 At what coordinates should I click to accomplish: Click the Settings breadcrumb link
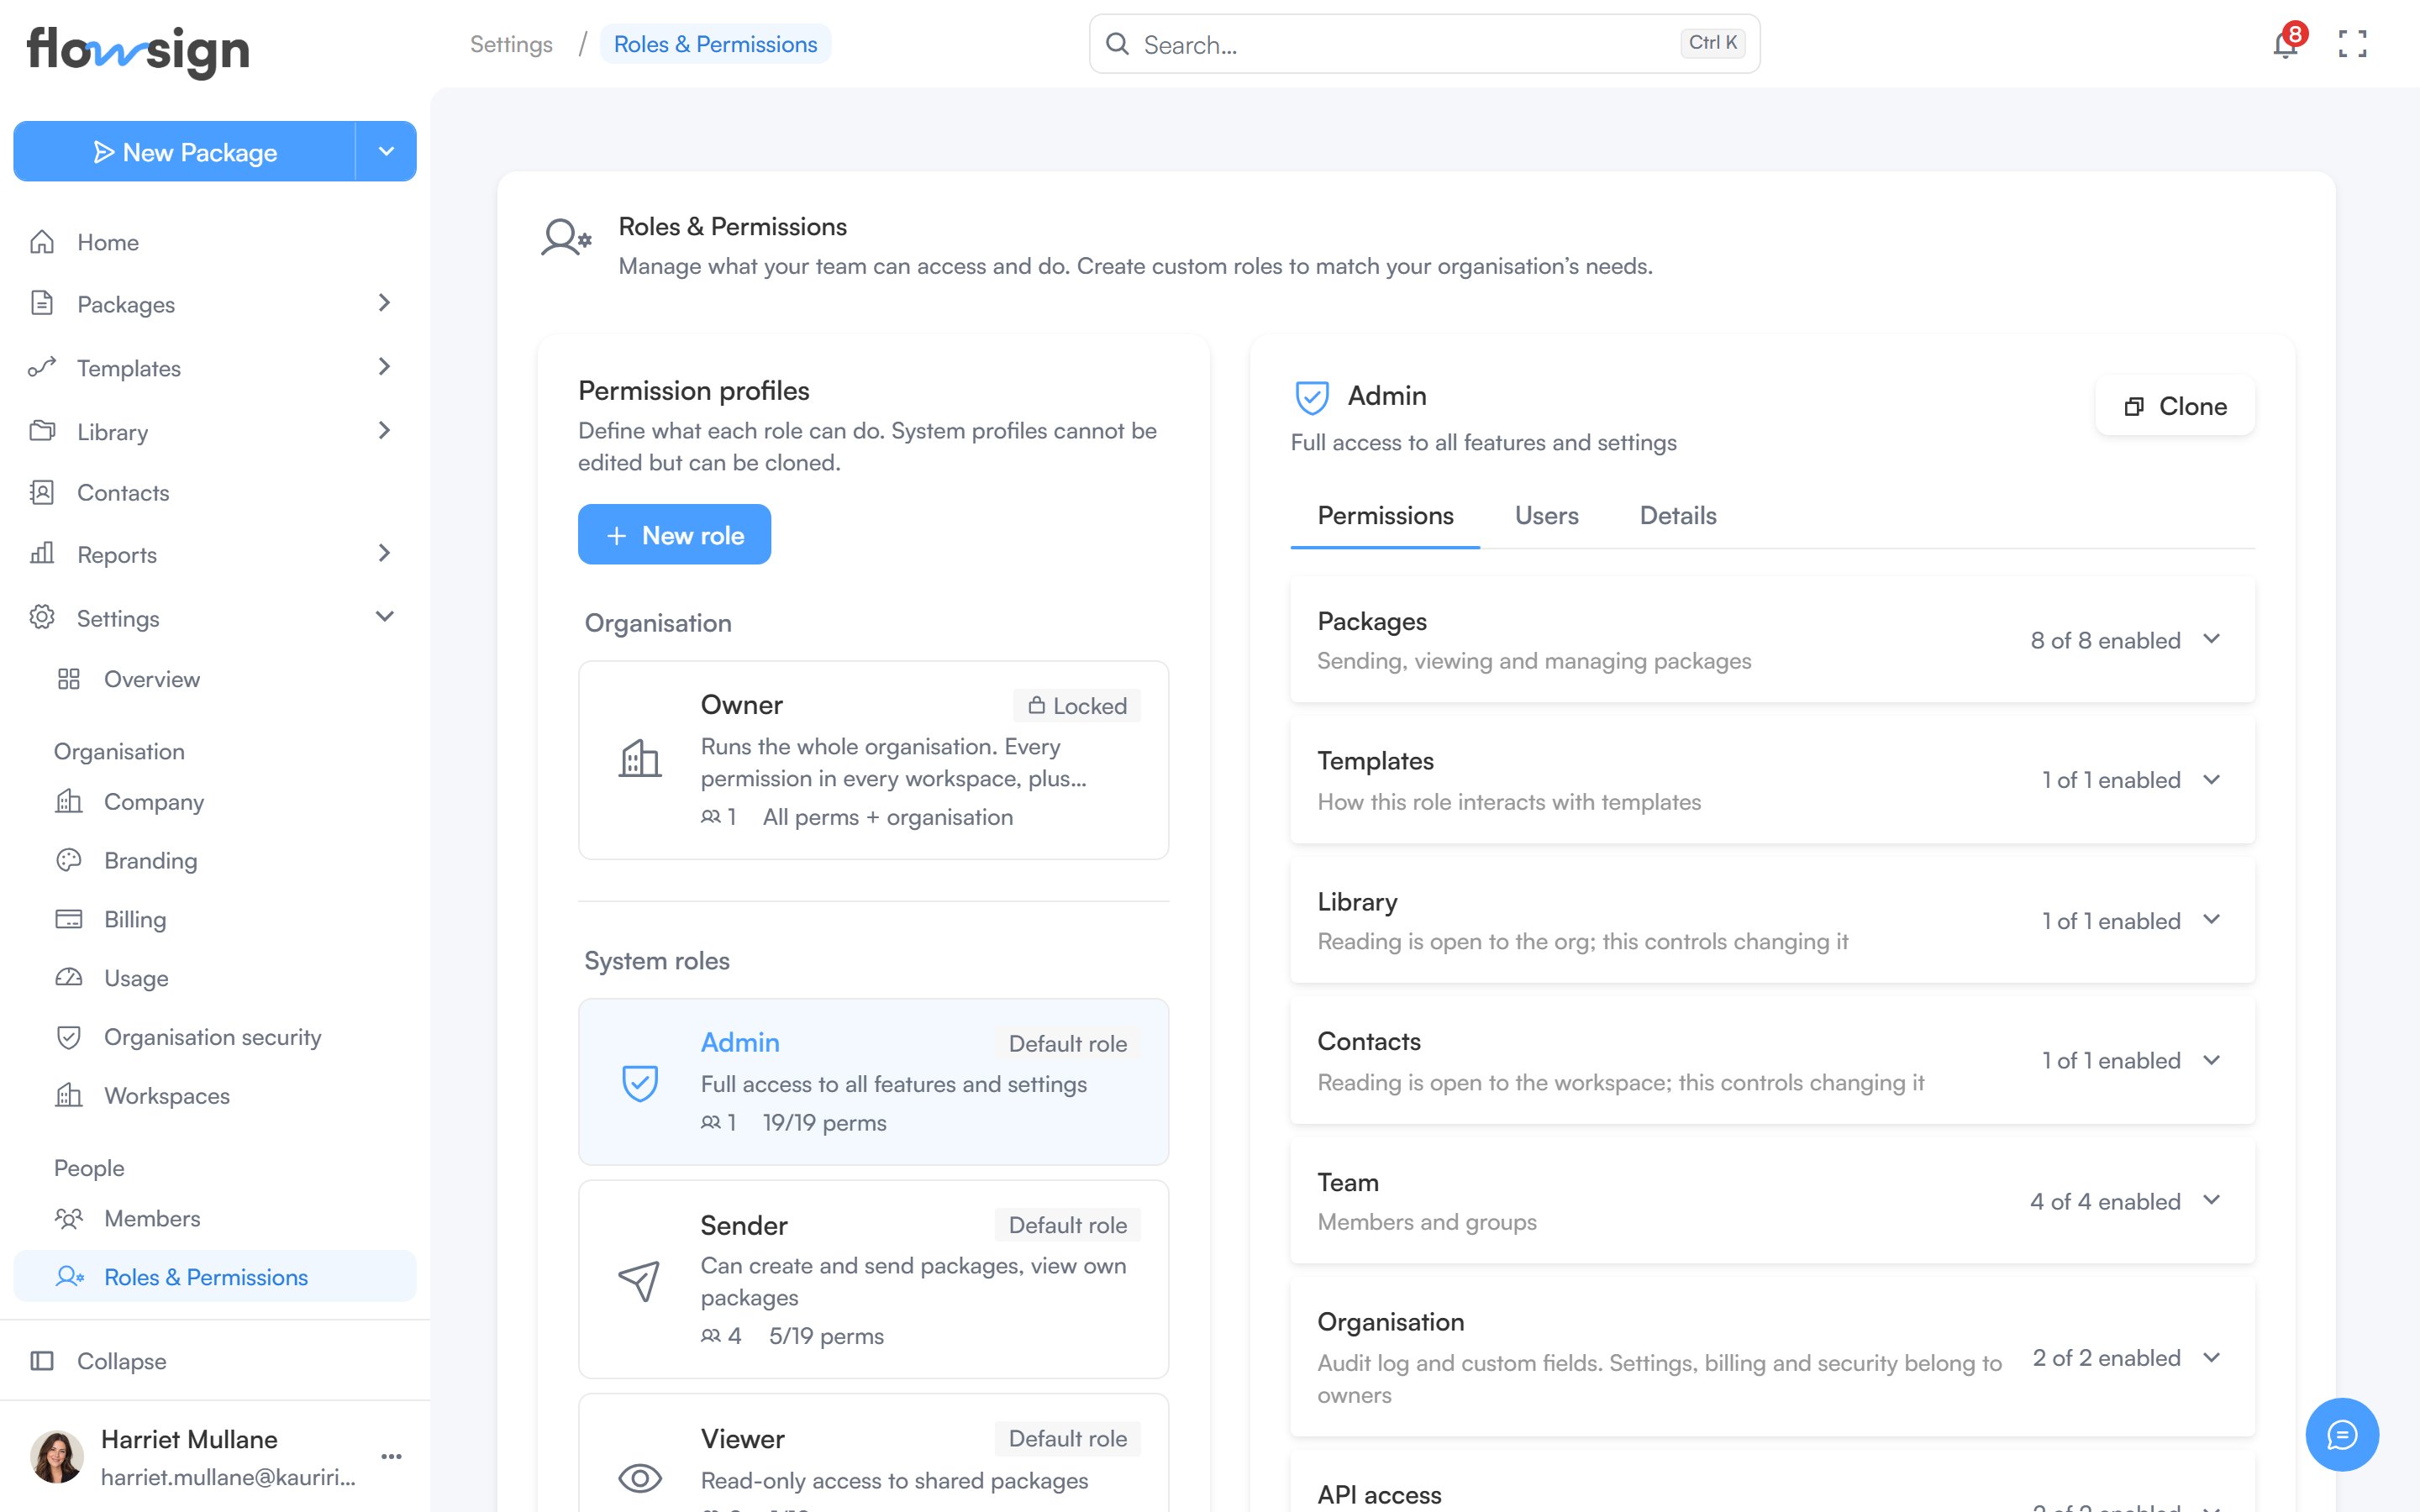point(511,44)
